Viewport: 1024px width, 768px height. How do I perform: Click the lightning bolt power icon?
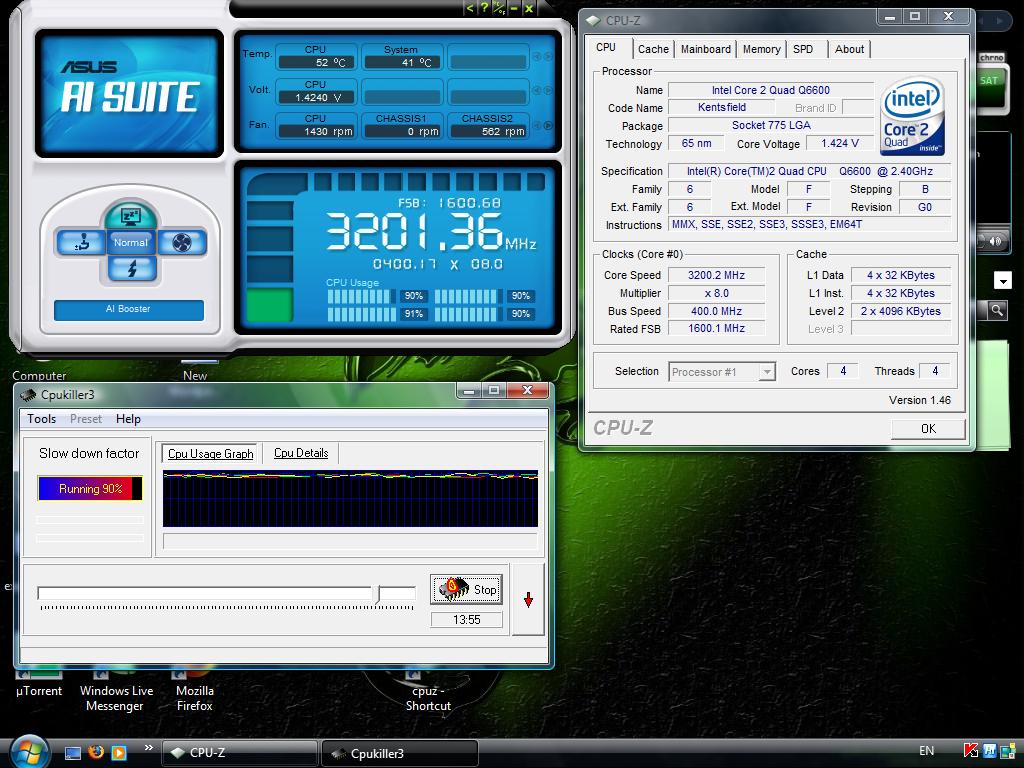[131, 268]
